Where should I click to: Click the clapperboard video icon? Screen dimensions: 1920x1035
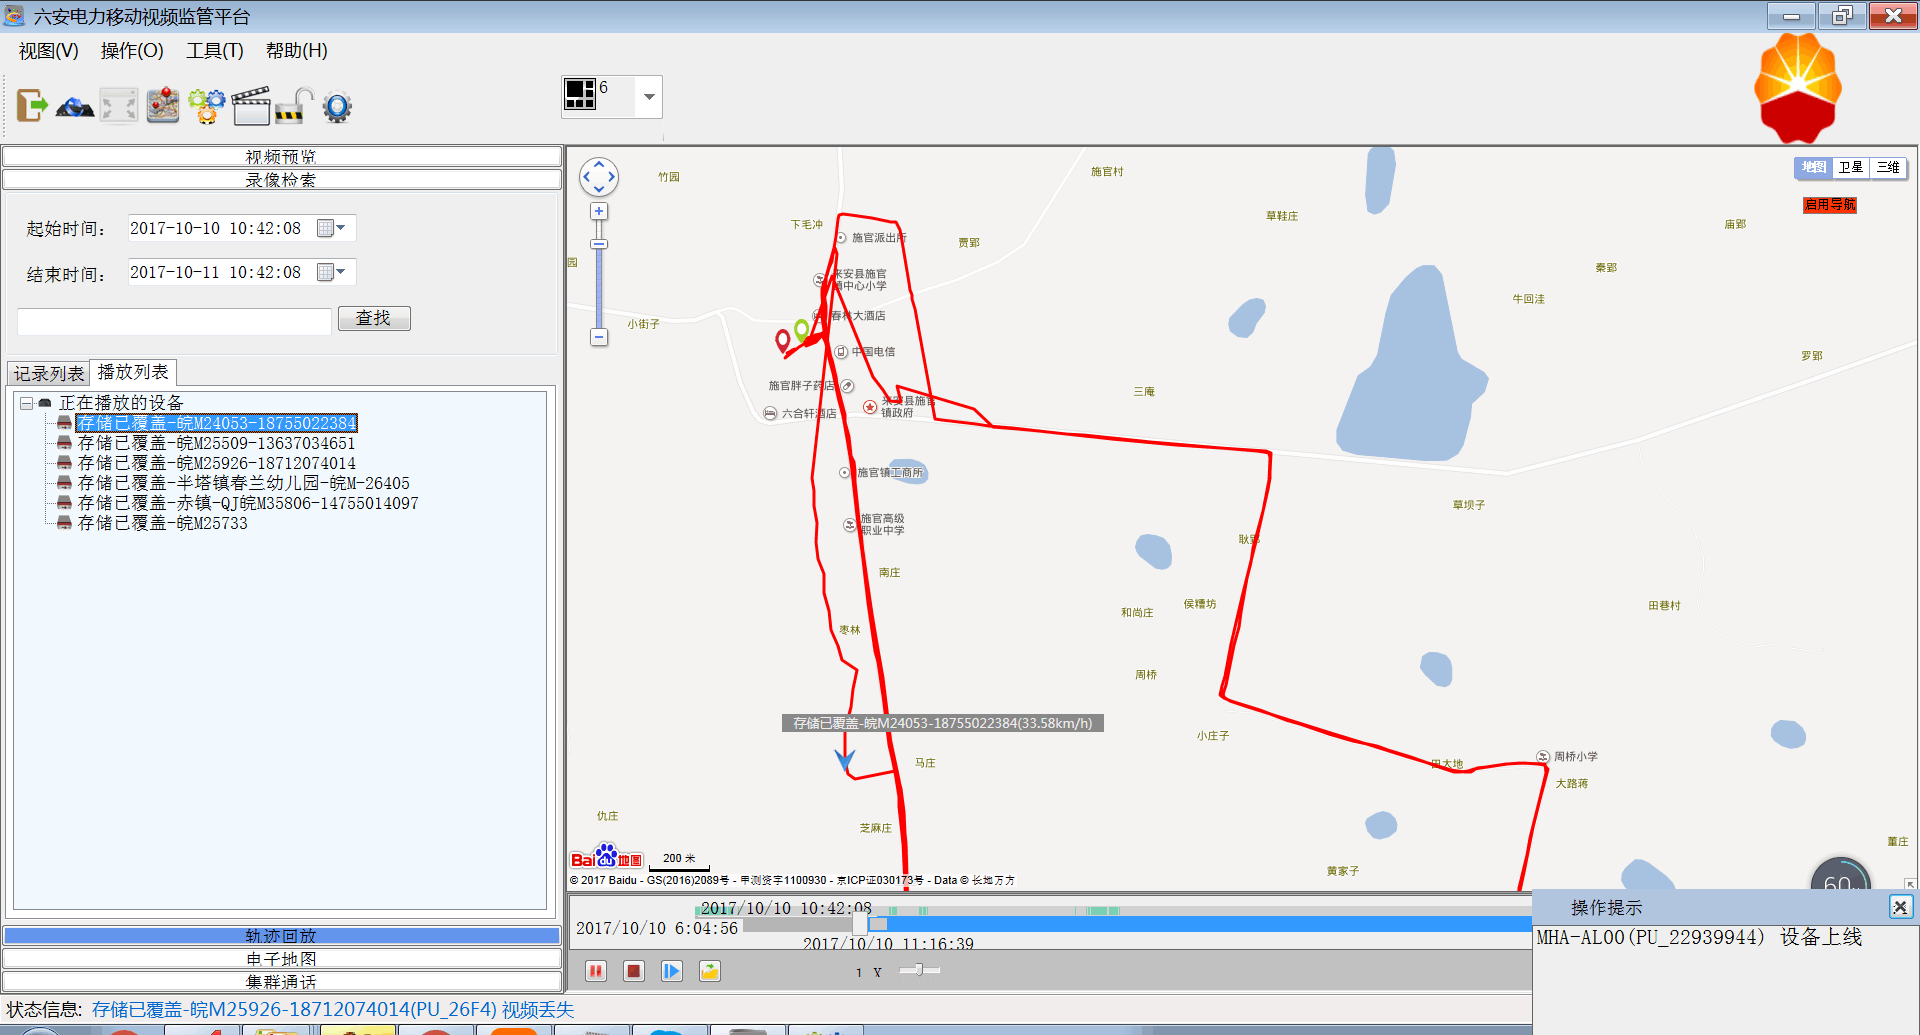click(250, 105)
